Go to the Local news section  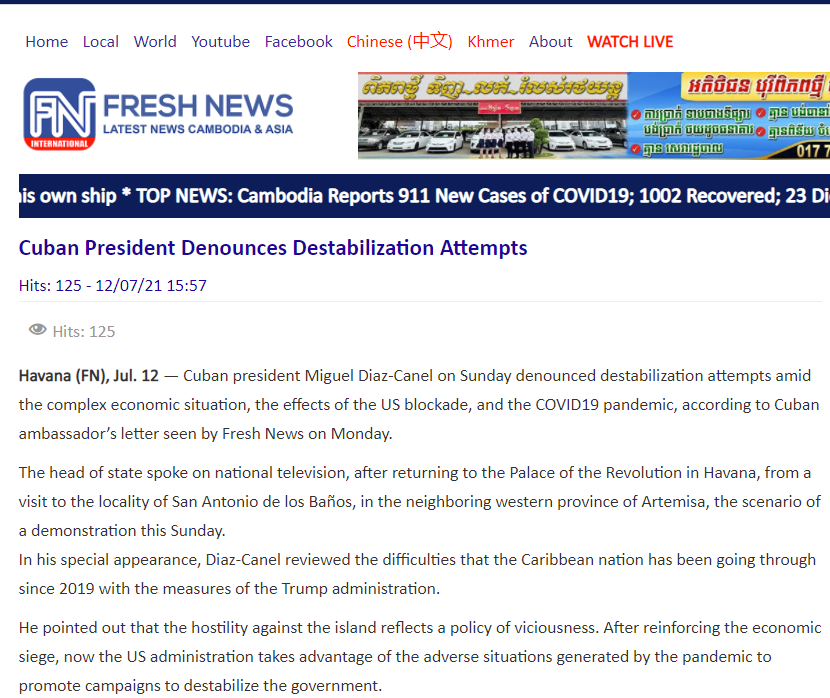pos(100,42)
